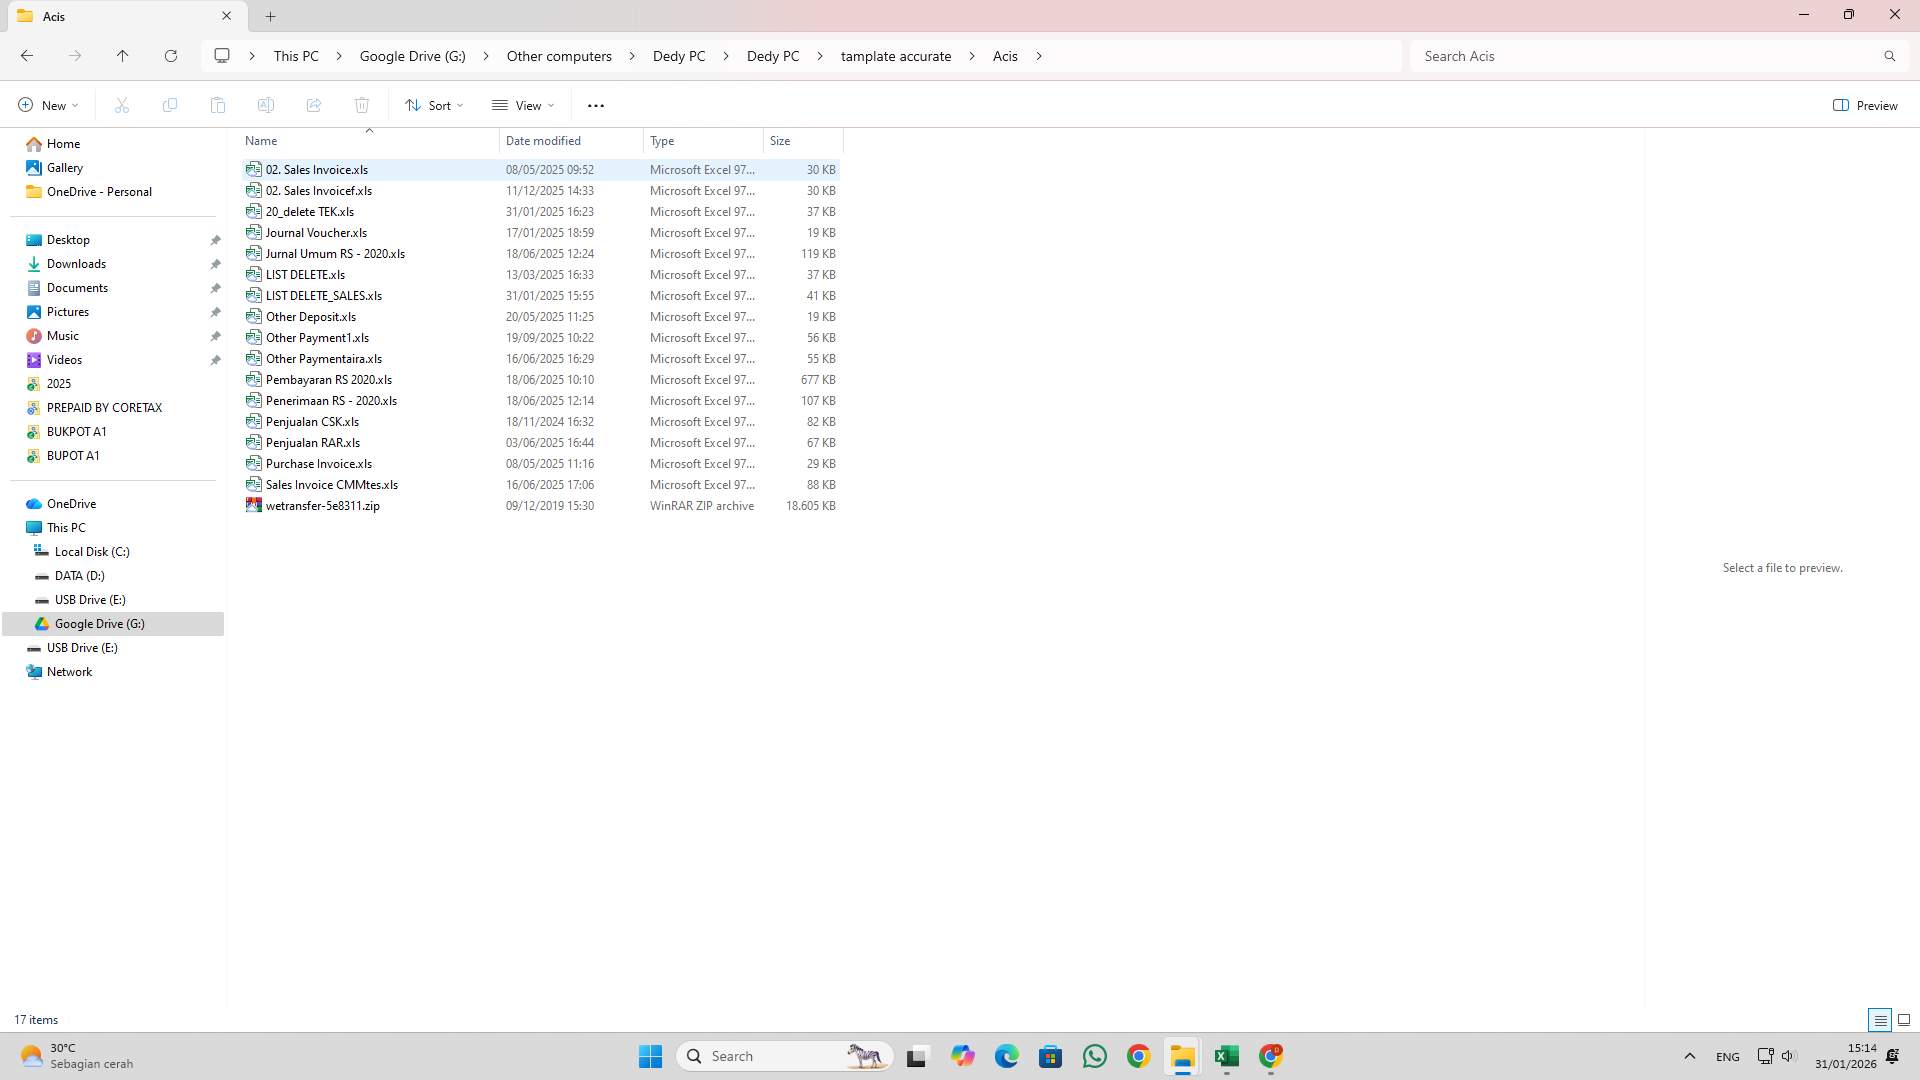The width and height of the screenshot is (1920, 1080).
Task: Paste from the clipboard
Action: [218, 105]
